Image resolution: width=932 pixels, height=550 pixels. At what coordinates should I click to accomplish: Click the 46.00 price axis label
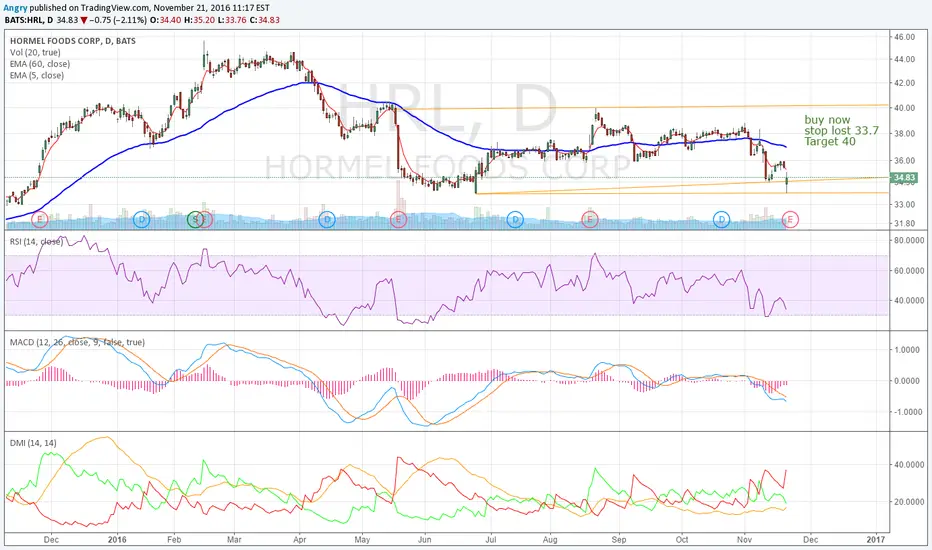[905, 37]
